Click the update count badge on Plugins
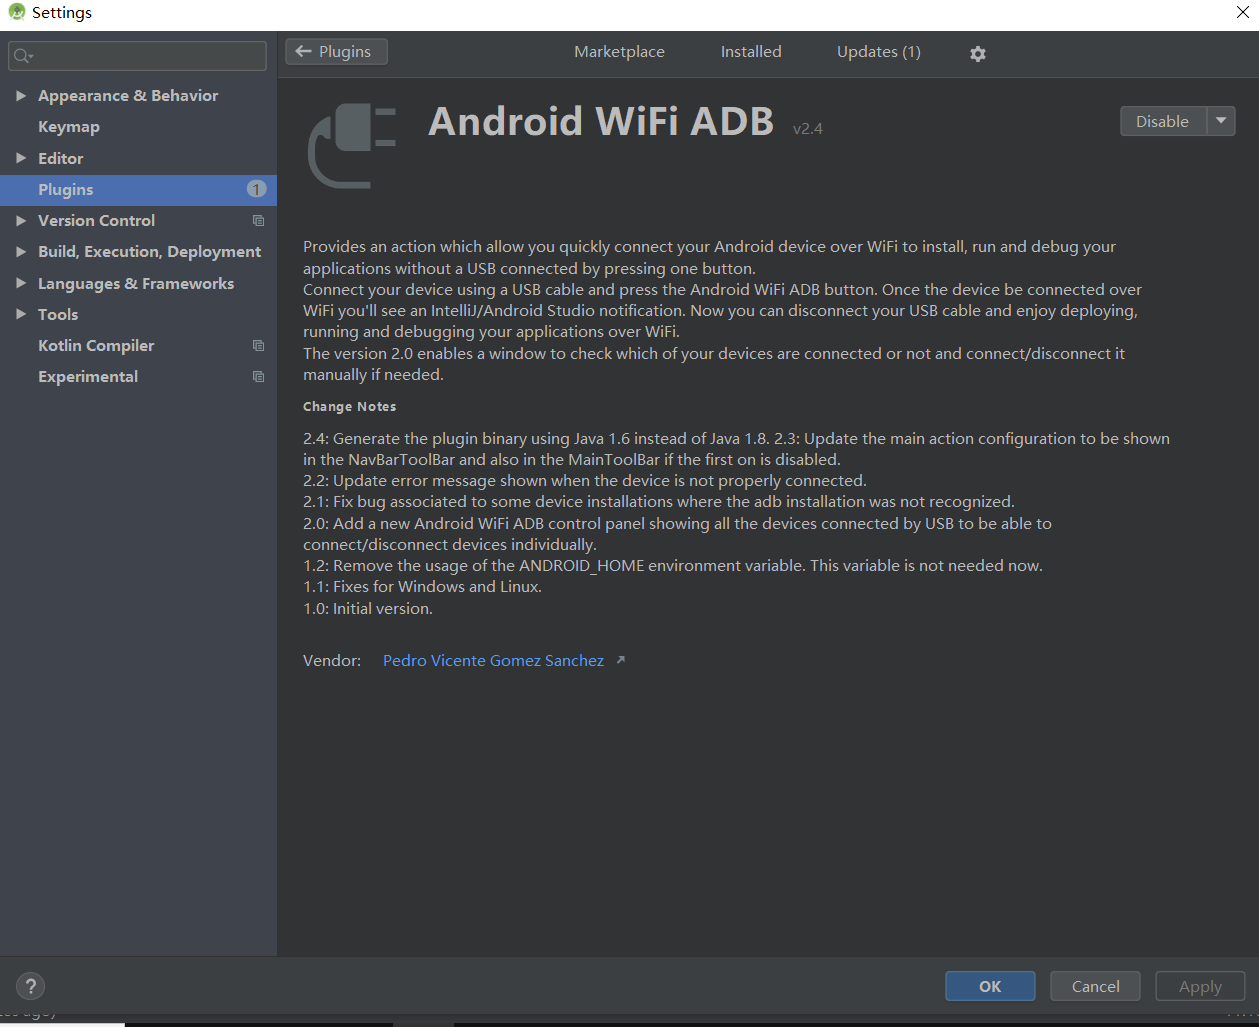Screen dimensions: 1259x1027 pos(256,189)
